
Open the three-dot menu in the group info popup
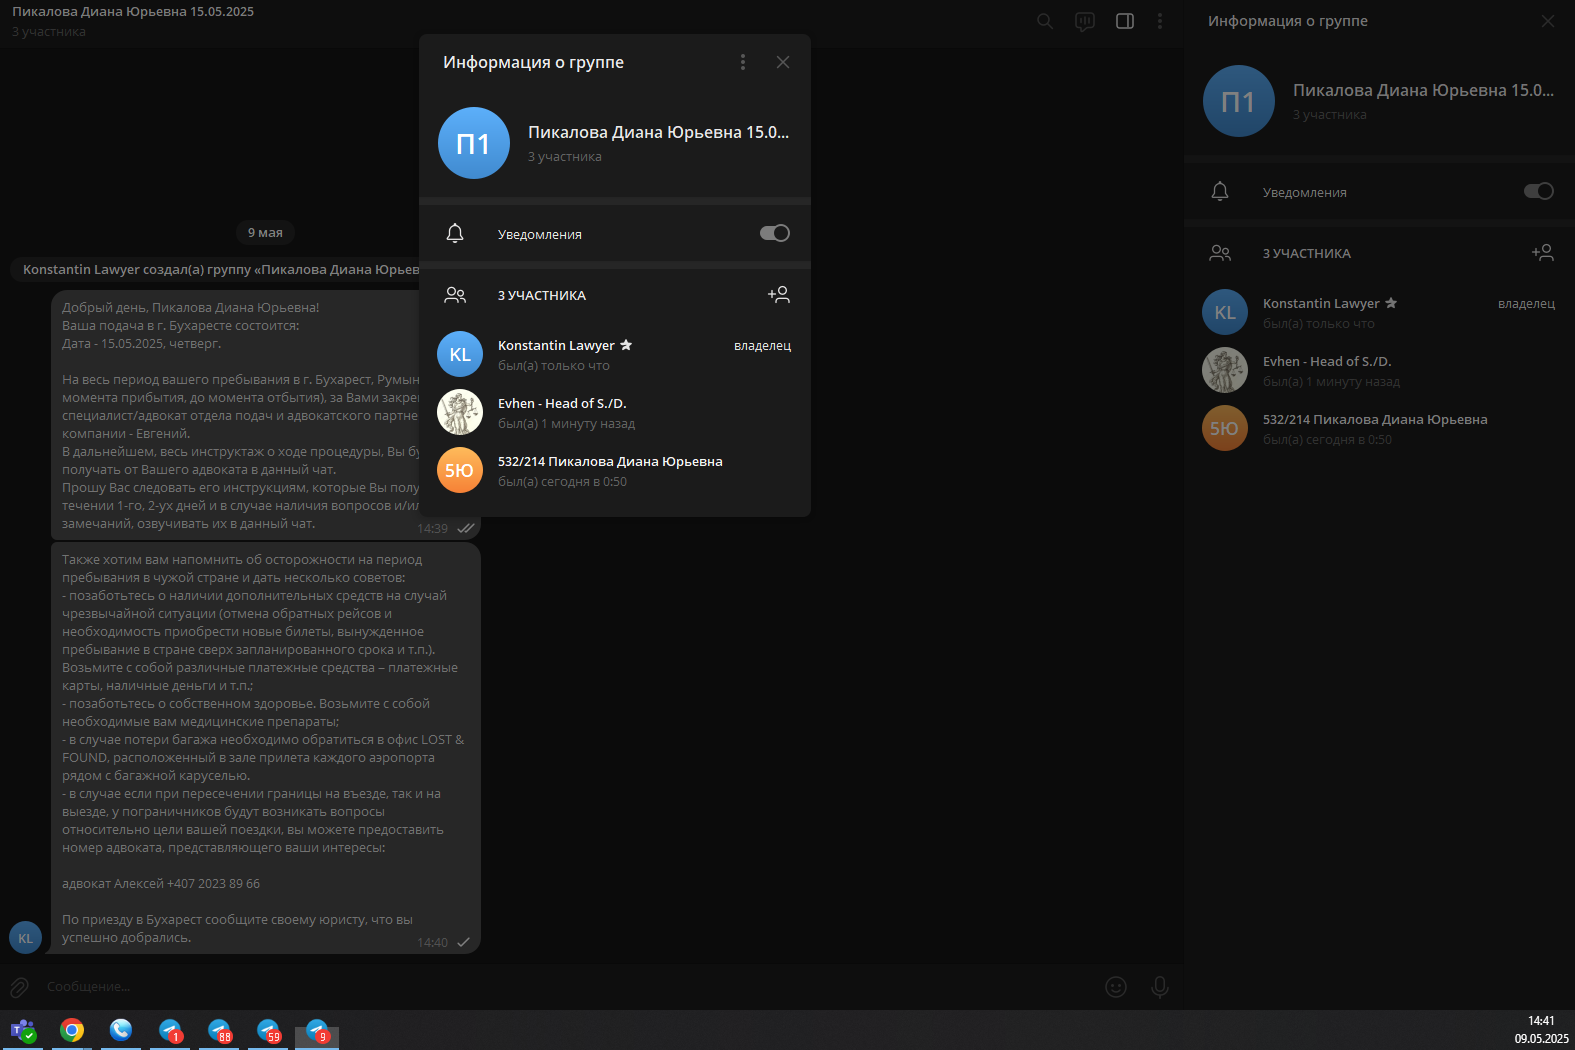742,62
